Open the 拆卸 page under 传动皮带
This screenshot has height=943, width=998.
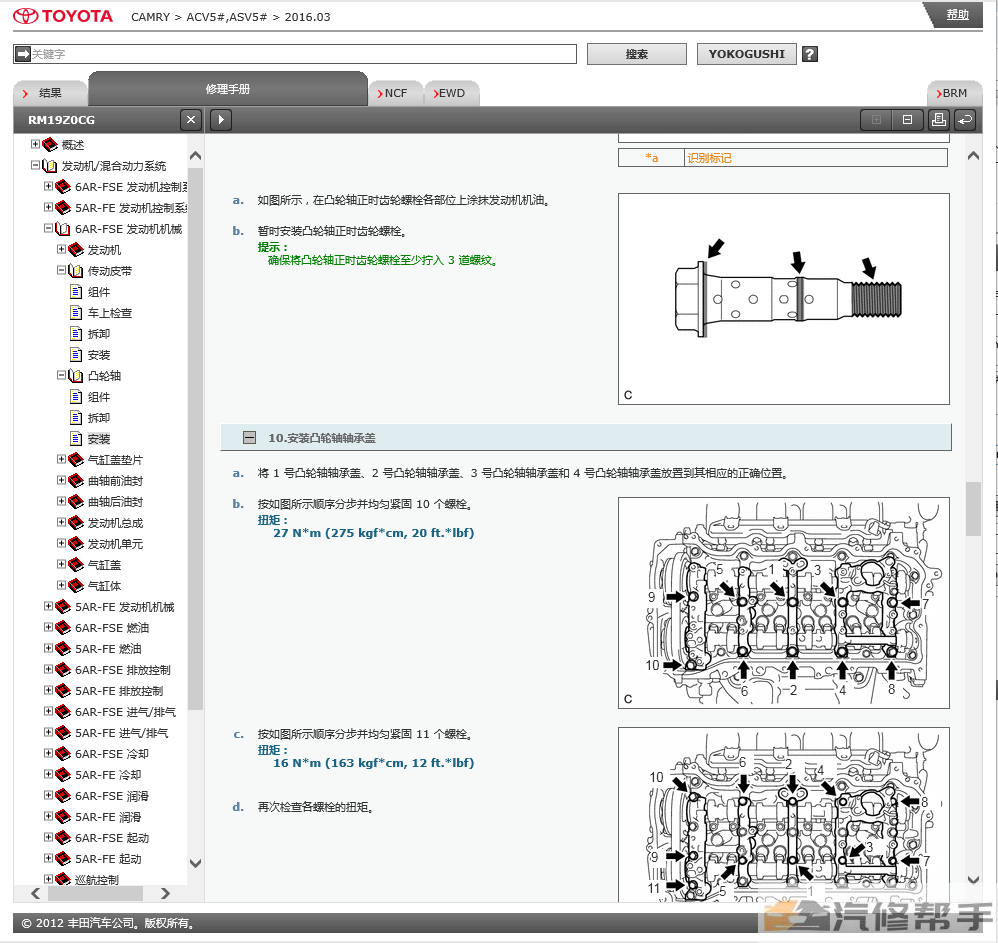click(99, 334)
